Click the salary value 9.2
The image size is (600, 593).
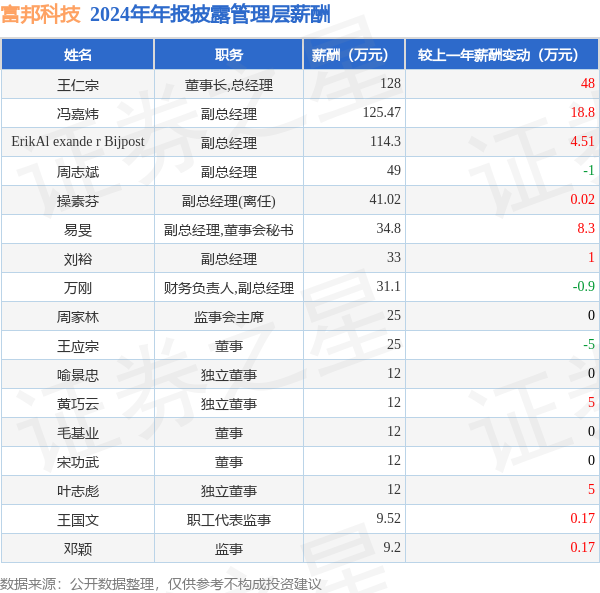pyautogui.click(x=392, y=547)
